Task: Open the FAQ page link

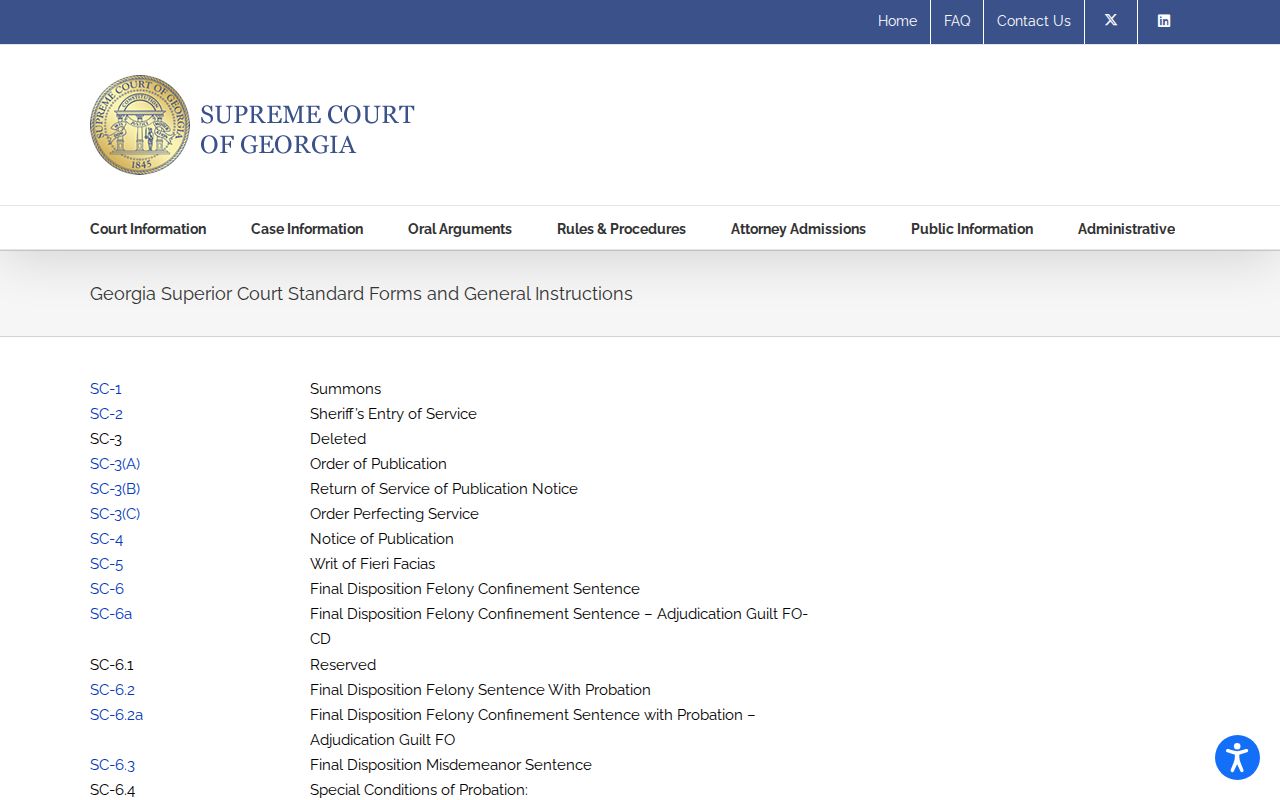Action: (x=957, y=21)
